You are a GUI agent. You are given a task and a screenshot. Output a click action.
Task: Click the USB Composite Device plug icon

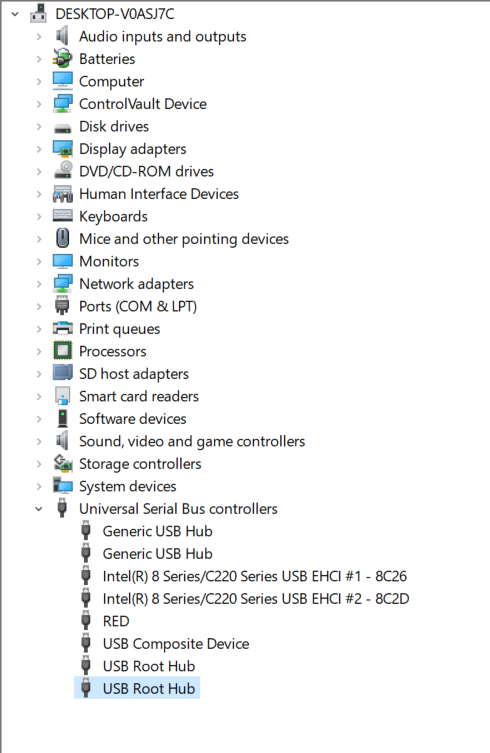86,643
